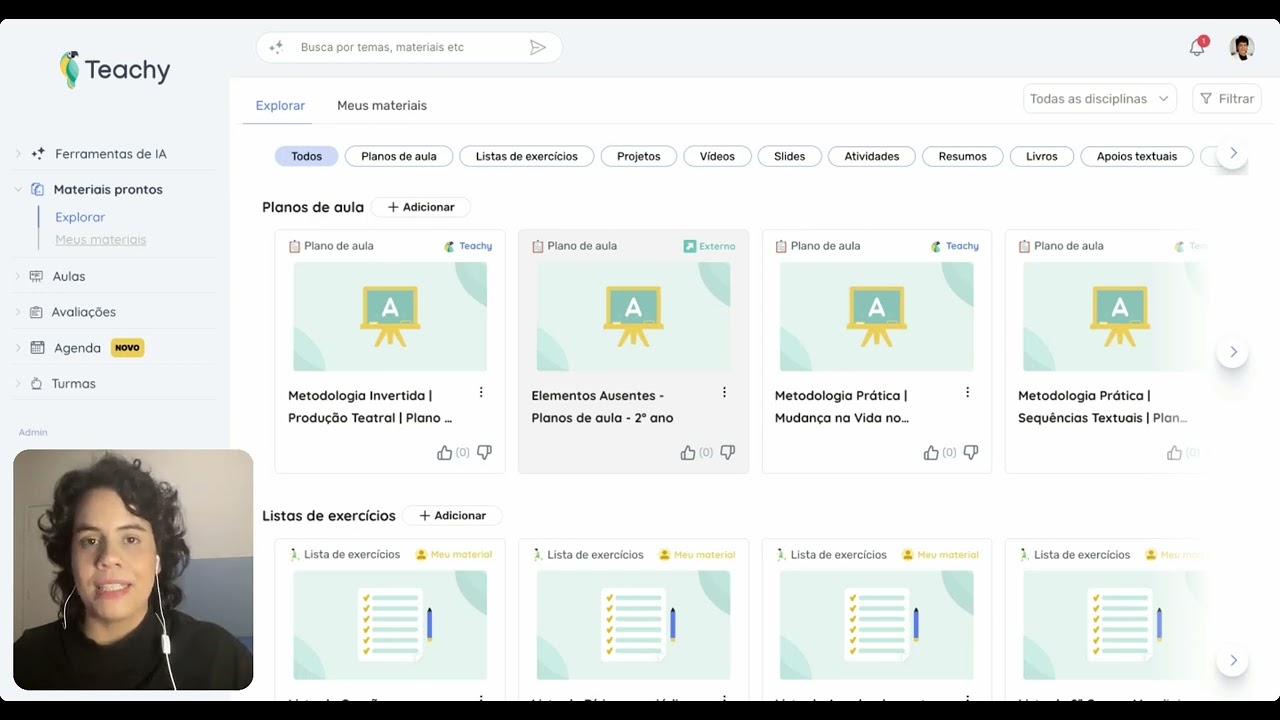Click Adicionar next to Listas de exercícios
The width and height of the screenshot is (1280, 720).
452,516
